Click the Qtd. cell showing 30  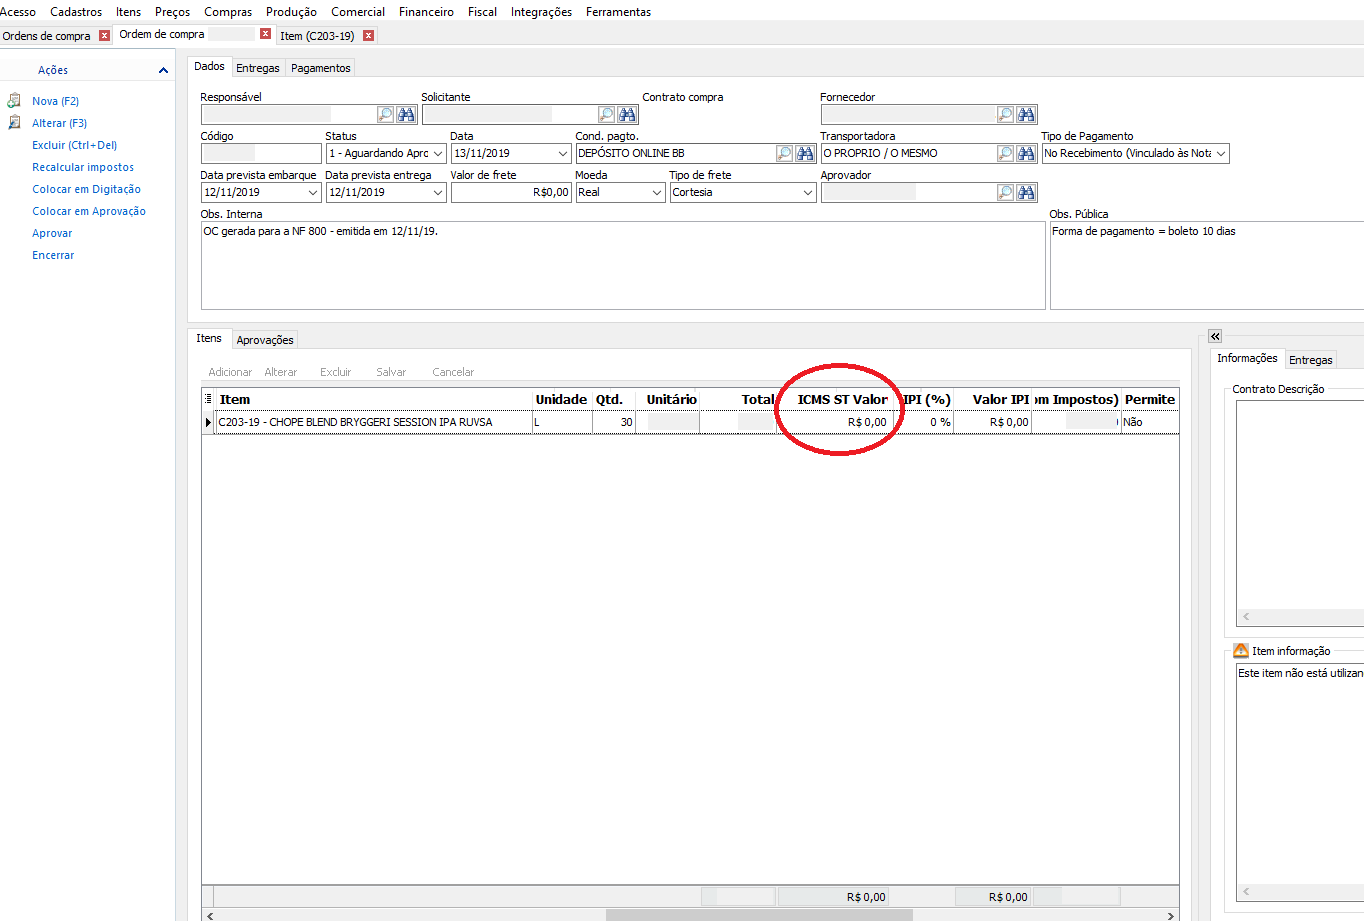[x=614, y=422]
